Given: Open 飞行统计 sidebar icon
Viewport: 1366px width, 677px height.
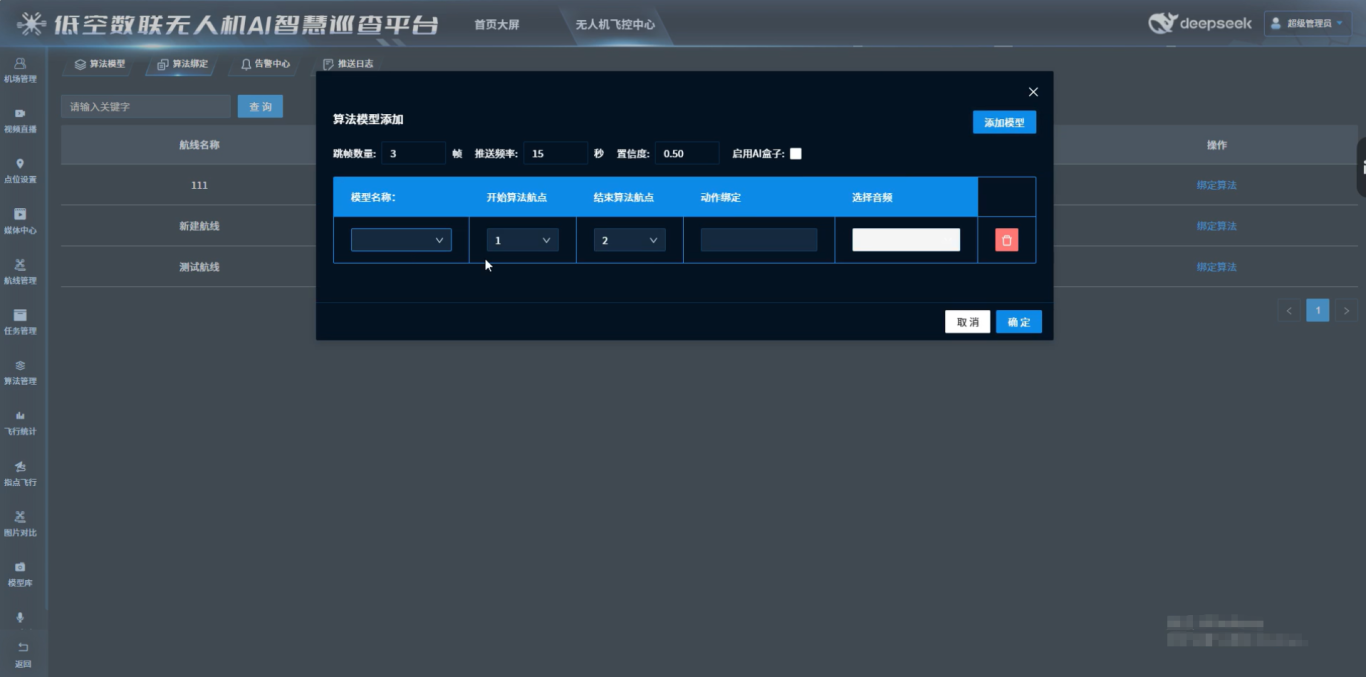Looking at the screenshot, I should click(x=20, y=421).
